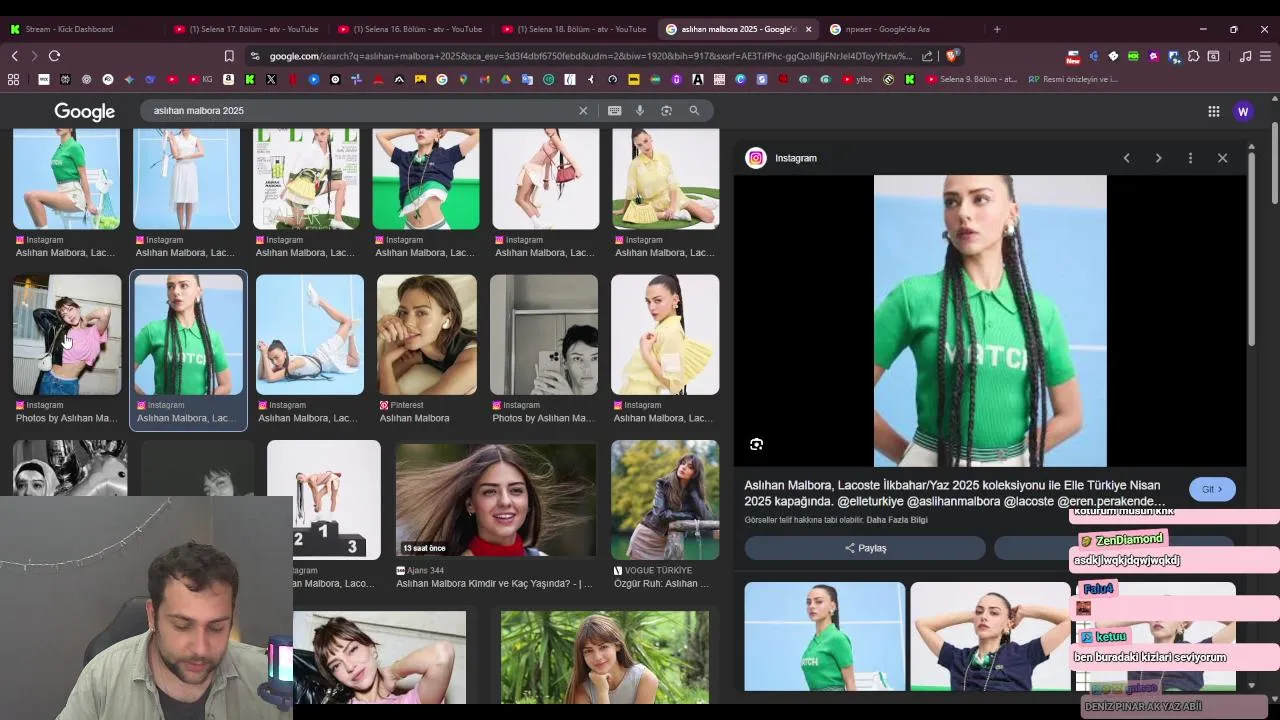
Task: Search by image with the Google Lens icon
Action: tap(666, 111)
